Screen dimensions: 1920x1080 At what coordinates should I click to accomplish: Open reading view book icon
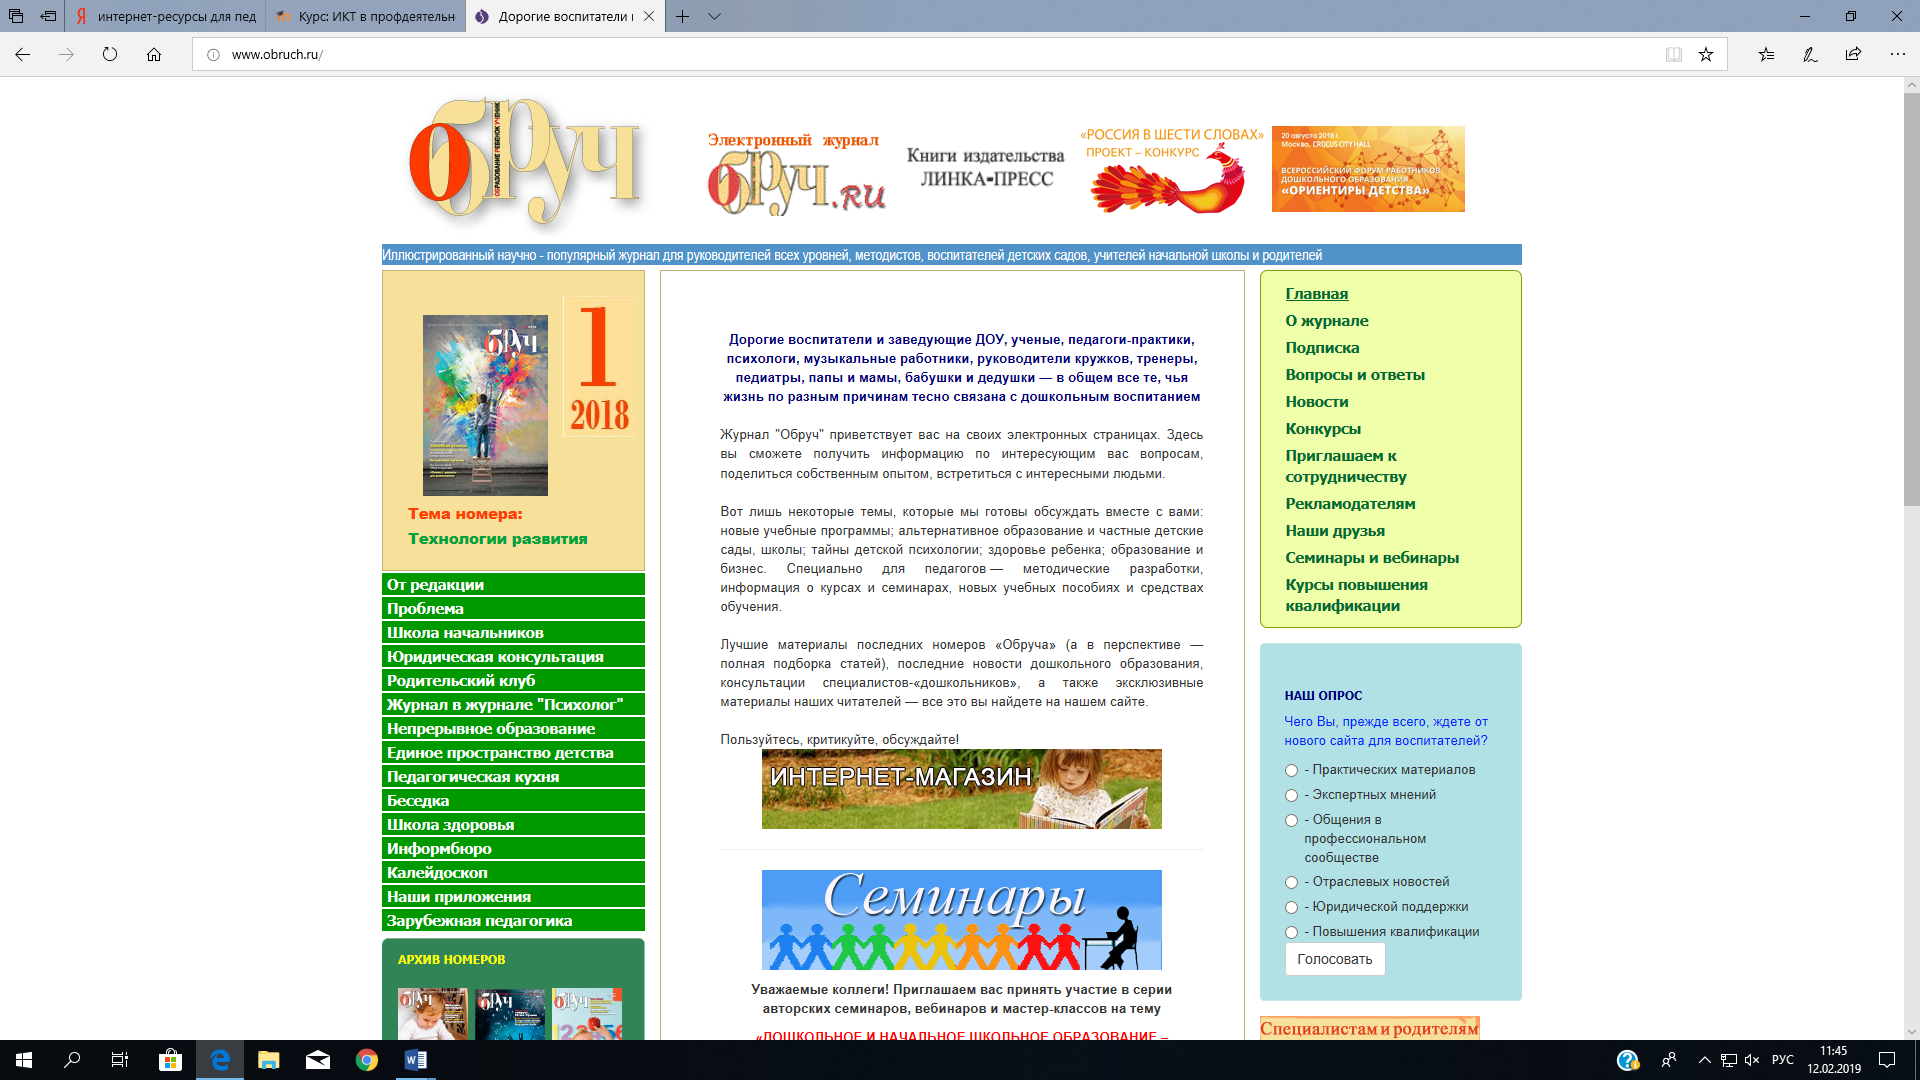coord(1674,54)
